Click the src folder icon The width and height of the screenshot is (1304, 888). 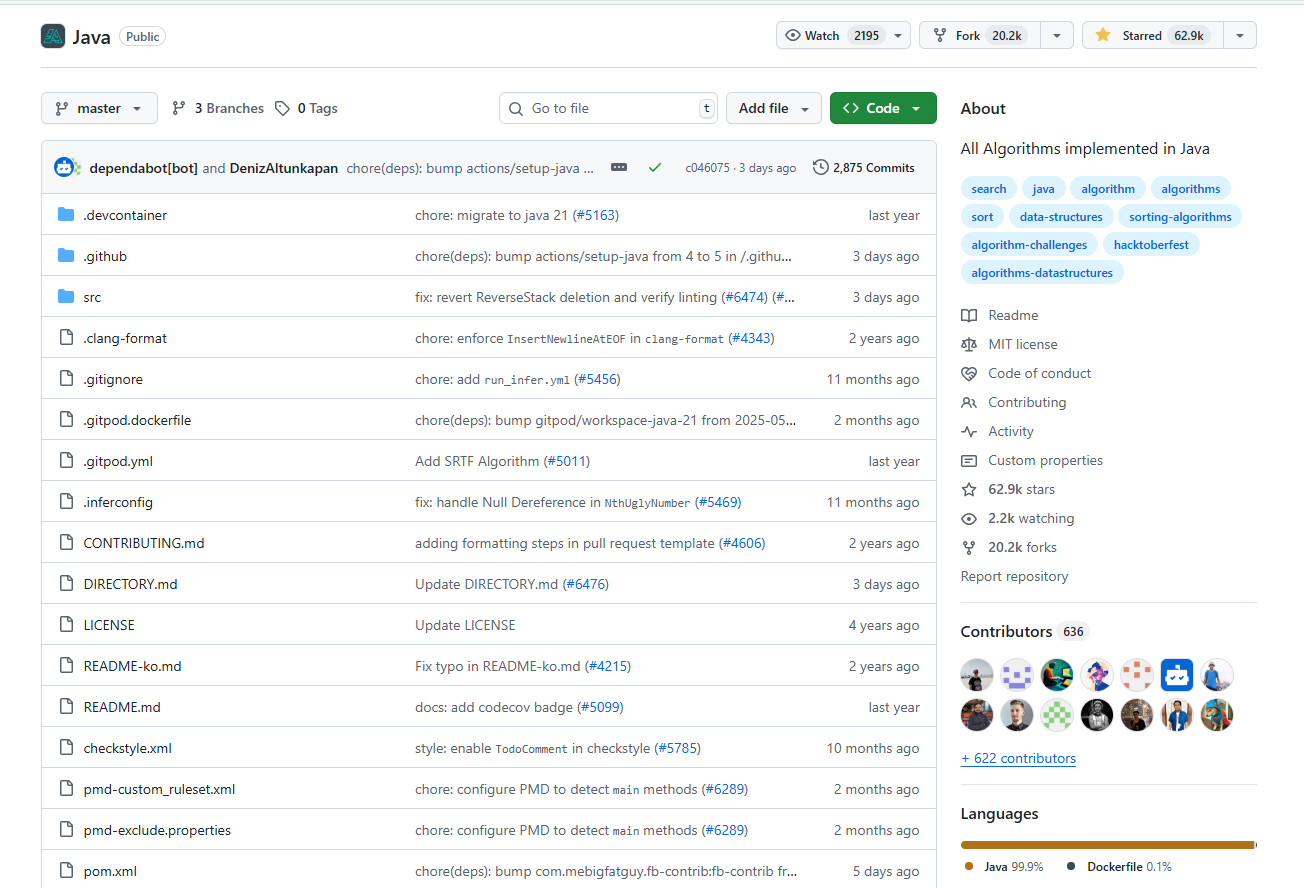click(66, 297)
